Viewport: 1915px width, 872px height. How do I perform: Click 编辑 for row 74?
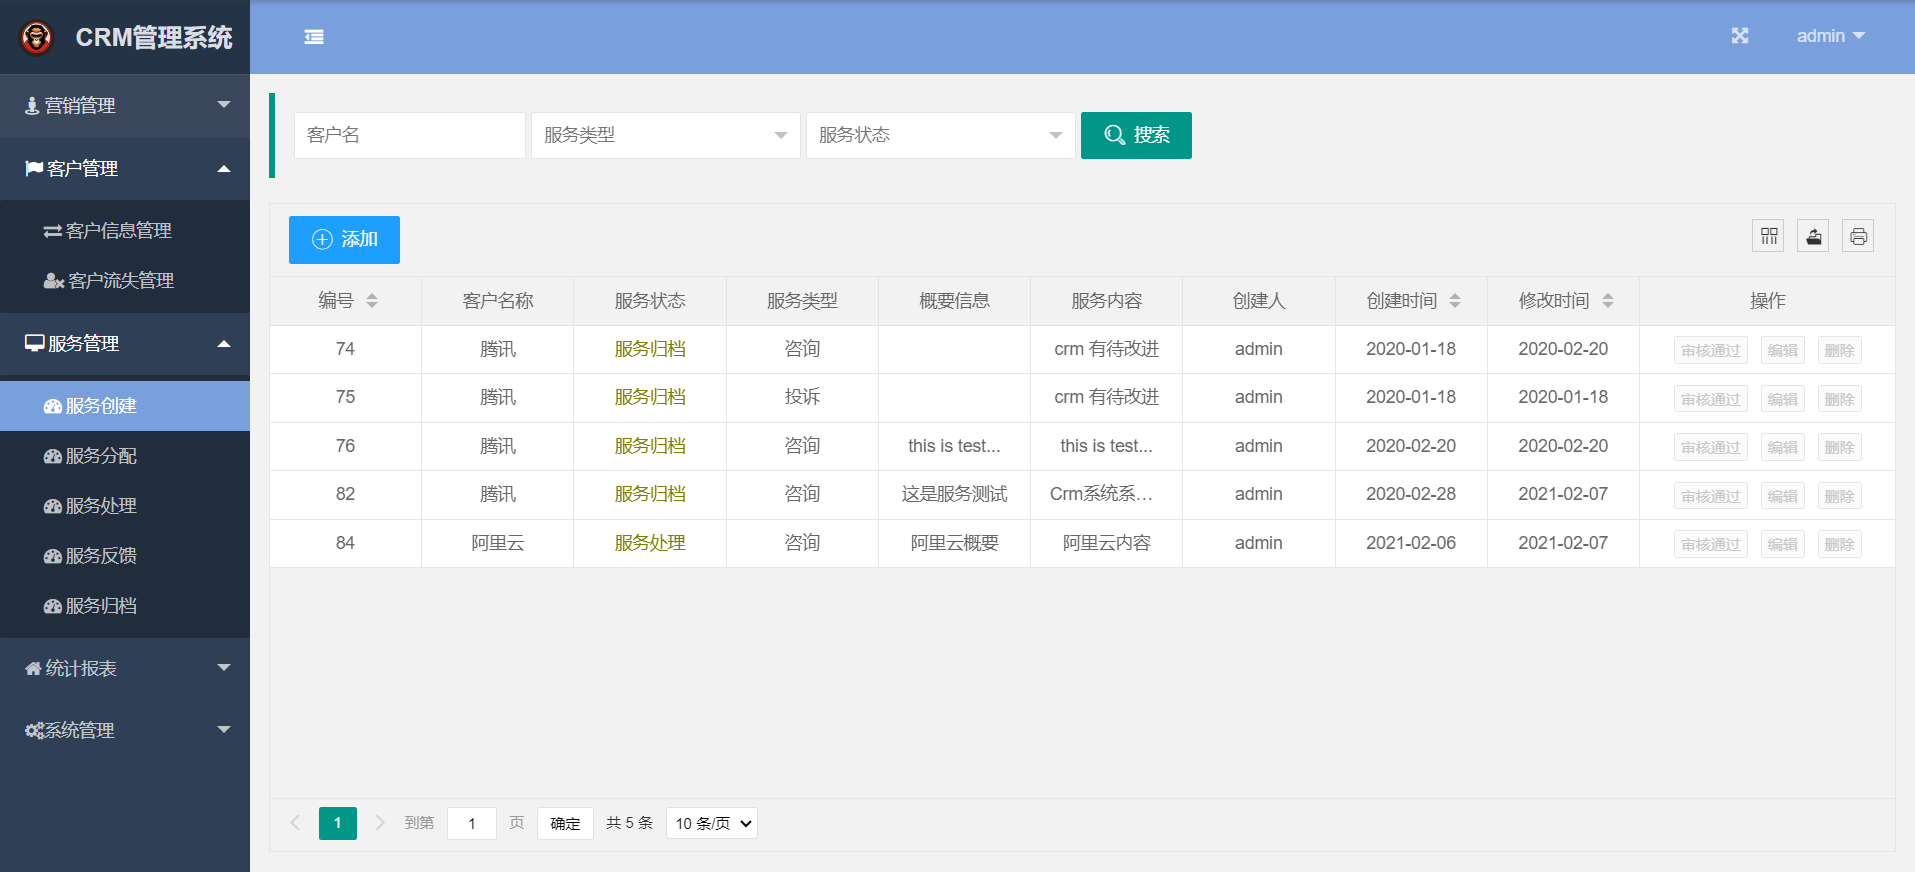[1782, 350]
